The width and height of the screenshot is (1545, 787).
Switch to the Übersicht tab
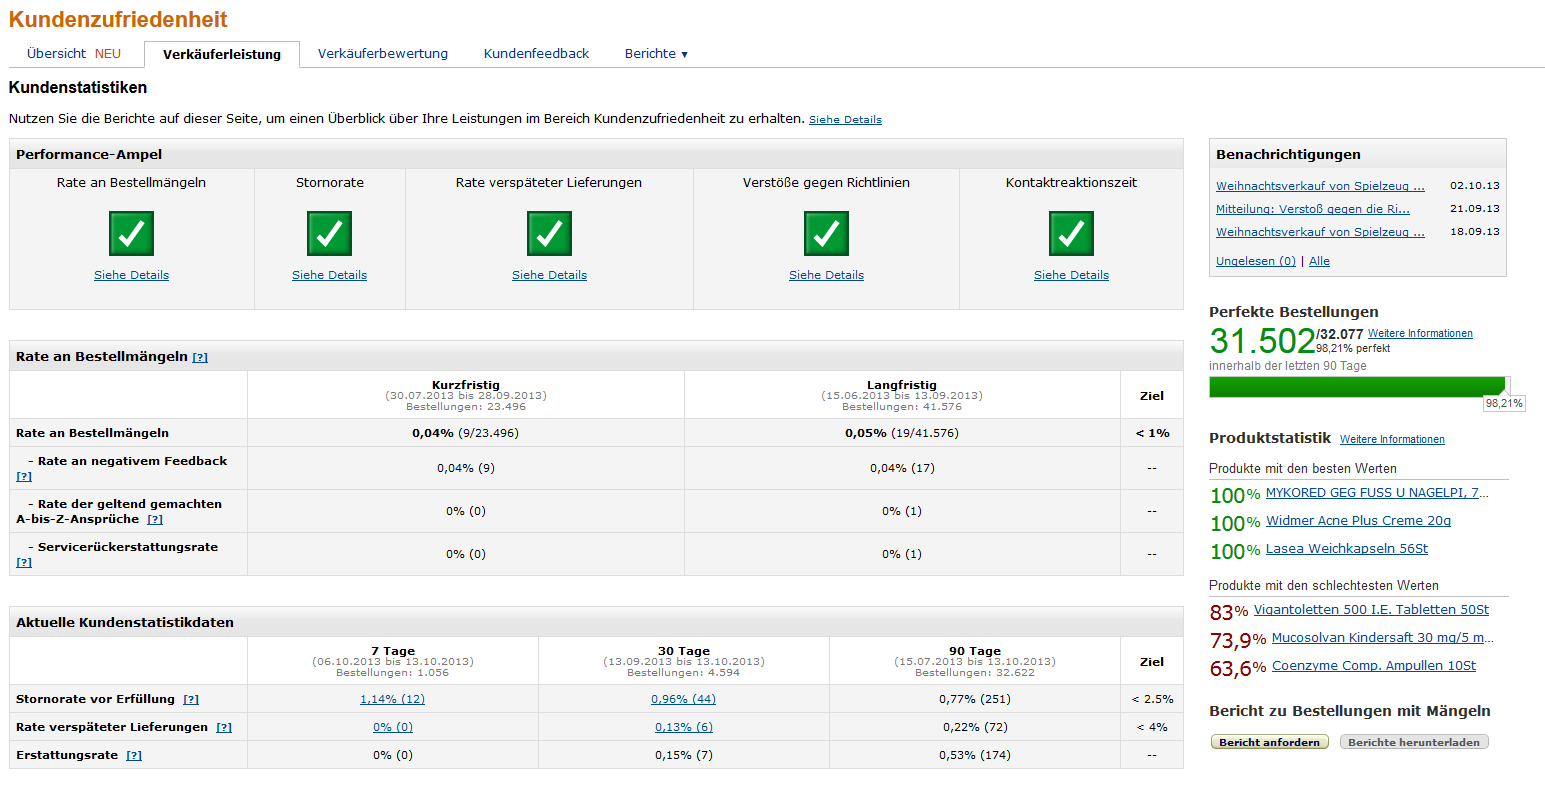click(x=74, y=54)
